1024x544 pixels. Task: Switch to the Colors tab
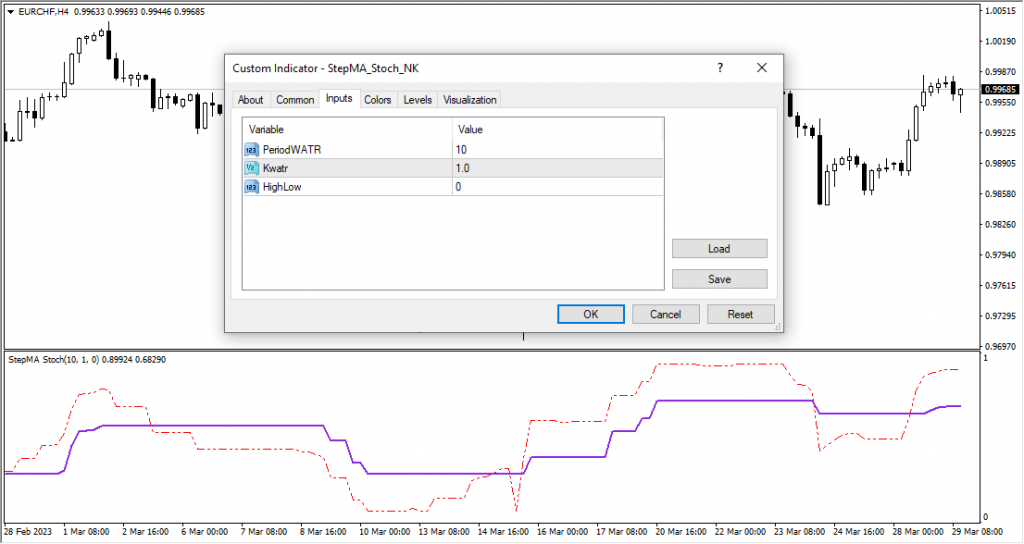tap(377, 100)
